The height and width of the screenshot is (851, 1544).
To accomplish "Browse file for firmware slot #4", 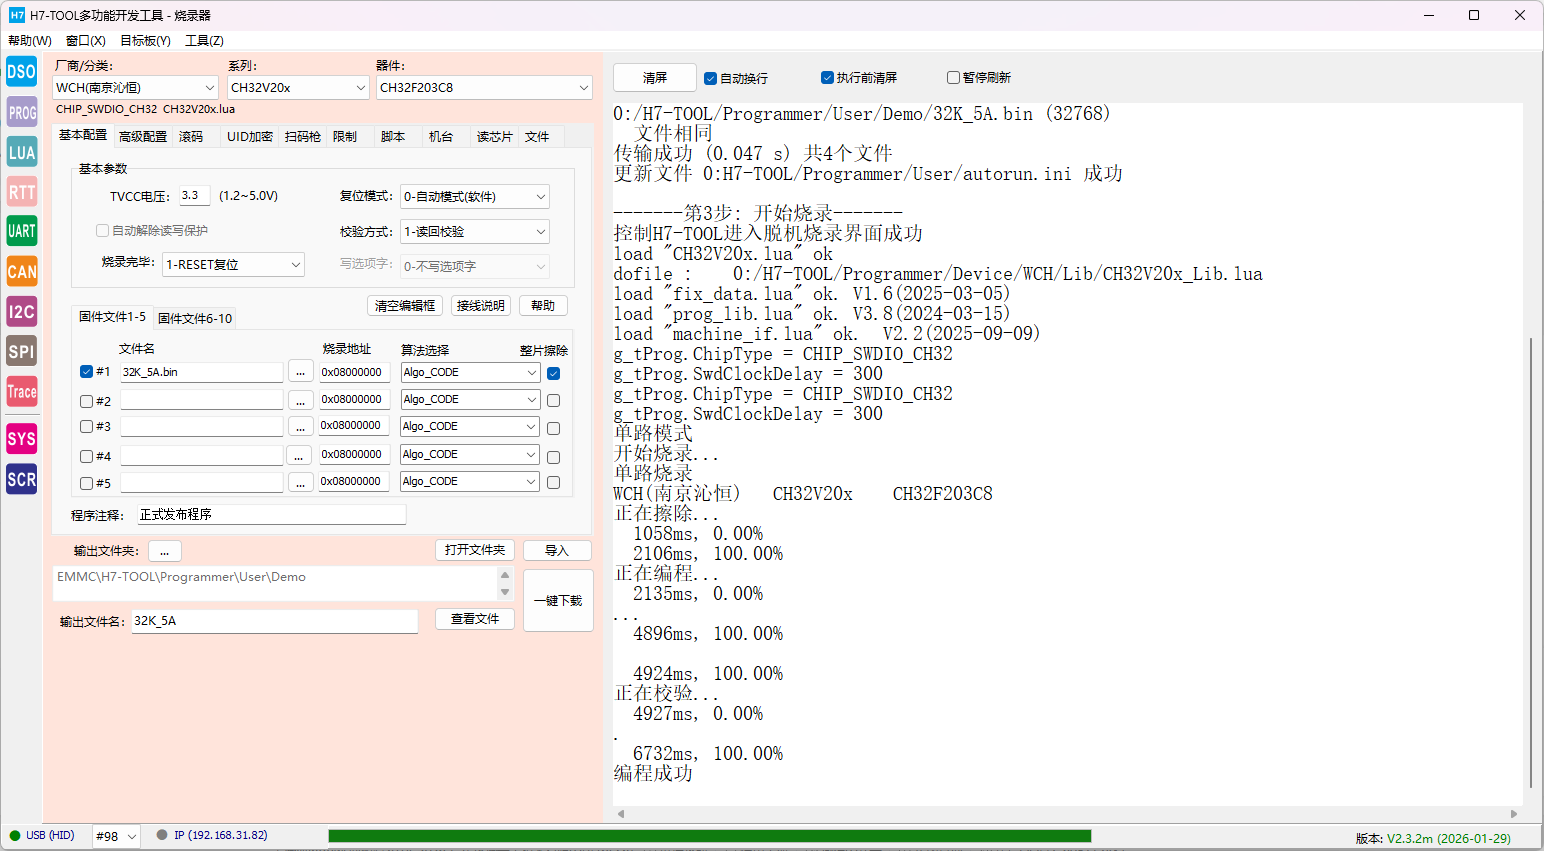I will (x=300, y=455).
